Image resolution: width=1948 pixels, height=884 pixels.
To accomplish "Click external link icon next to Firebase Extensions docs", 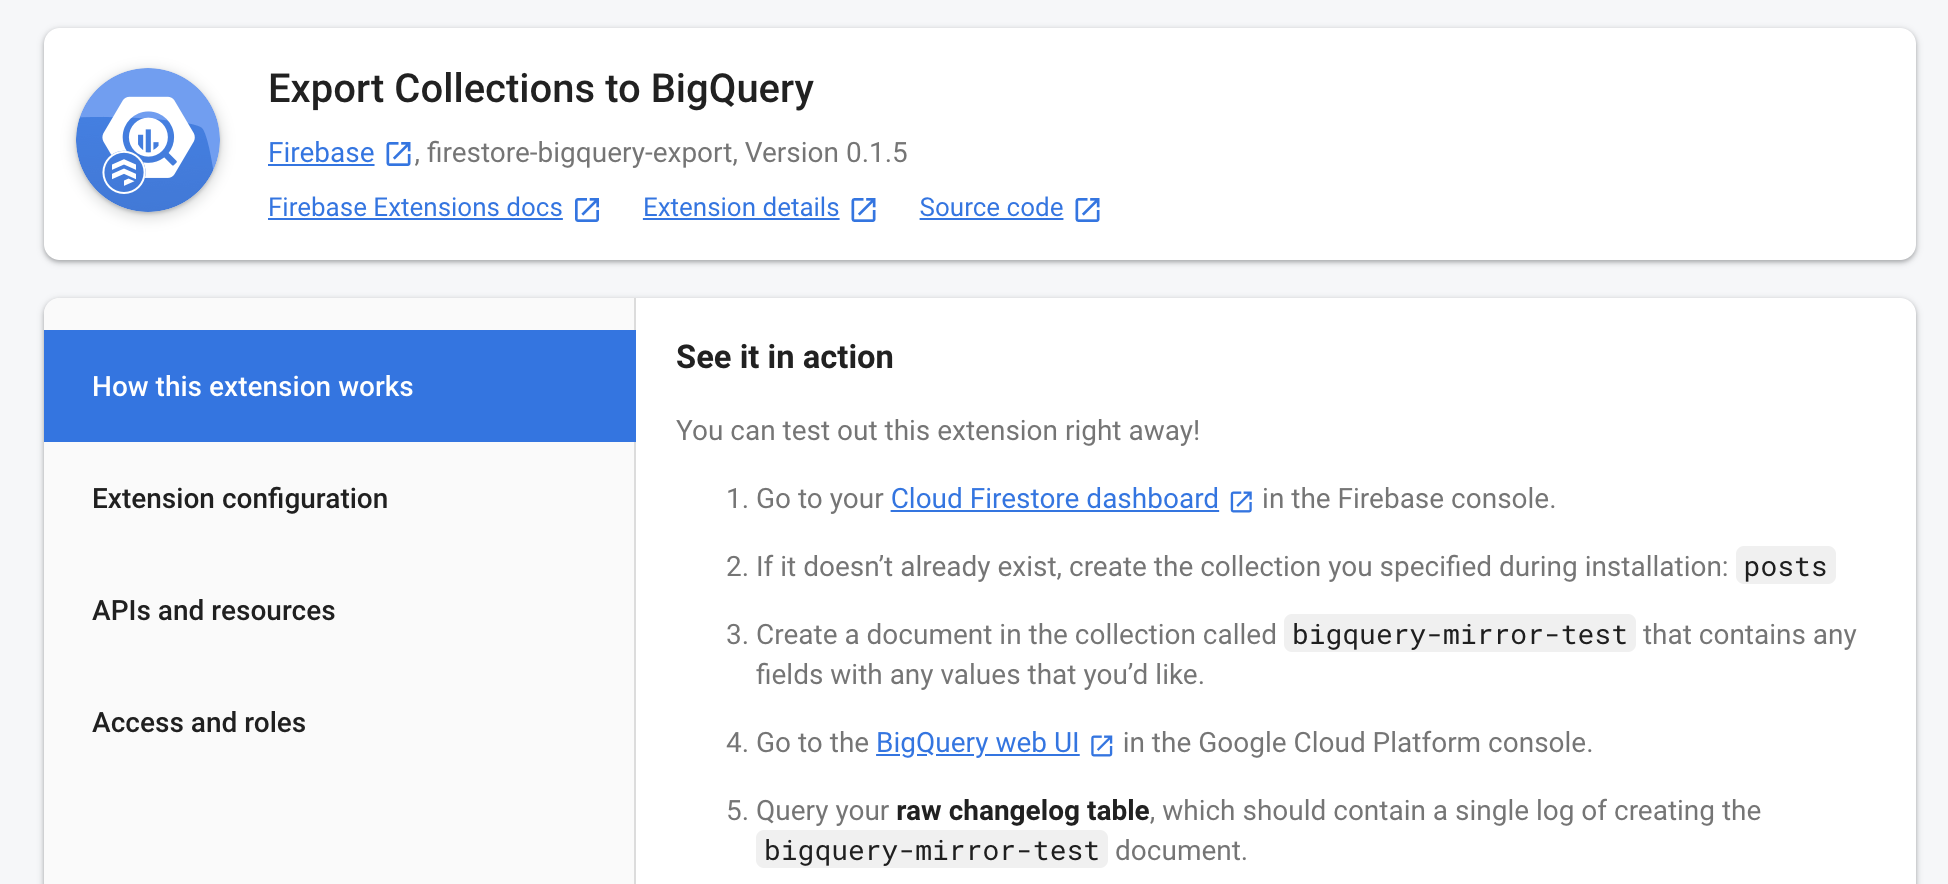I will 588,209.
